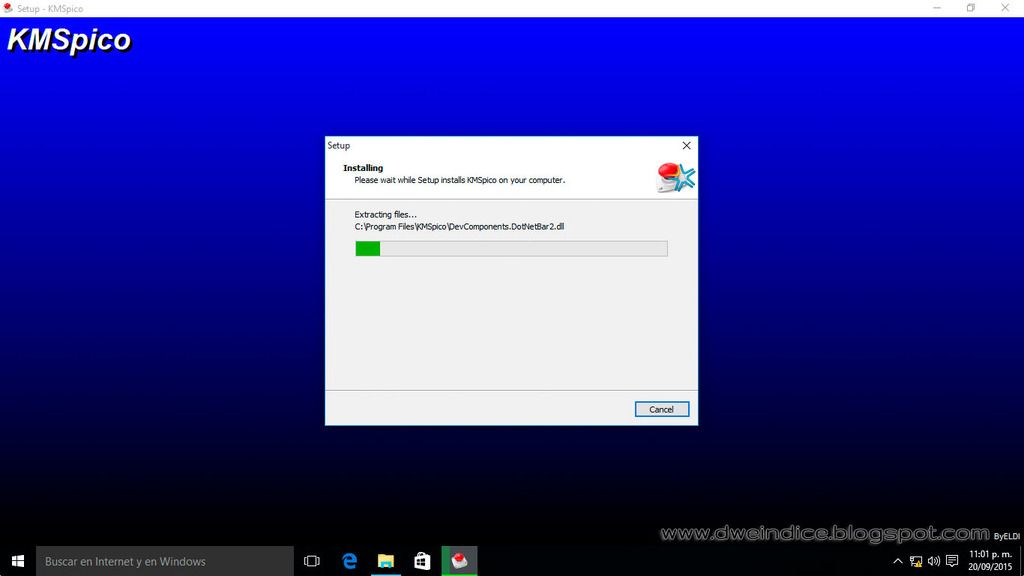Click the small icon in window title bar
This screenshot has height=576, width=1024.
click(8, 8)
